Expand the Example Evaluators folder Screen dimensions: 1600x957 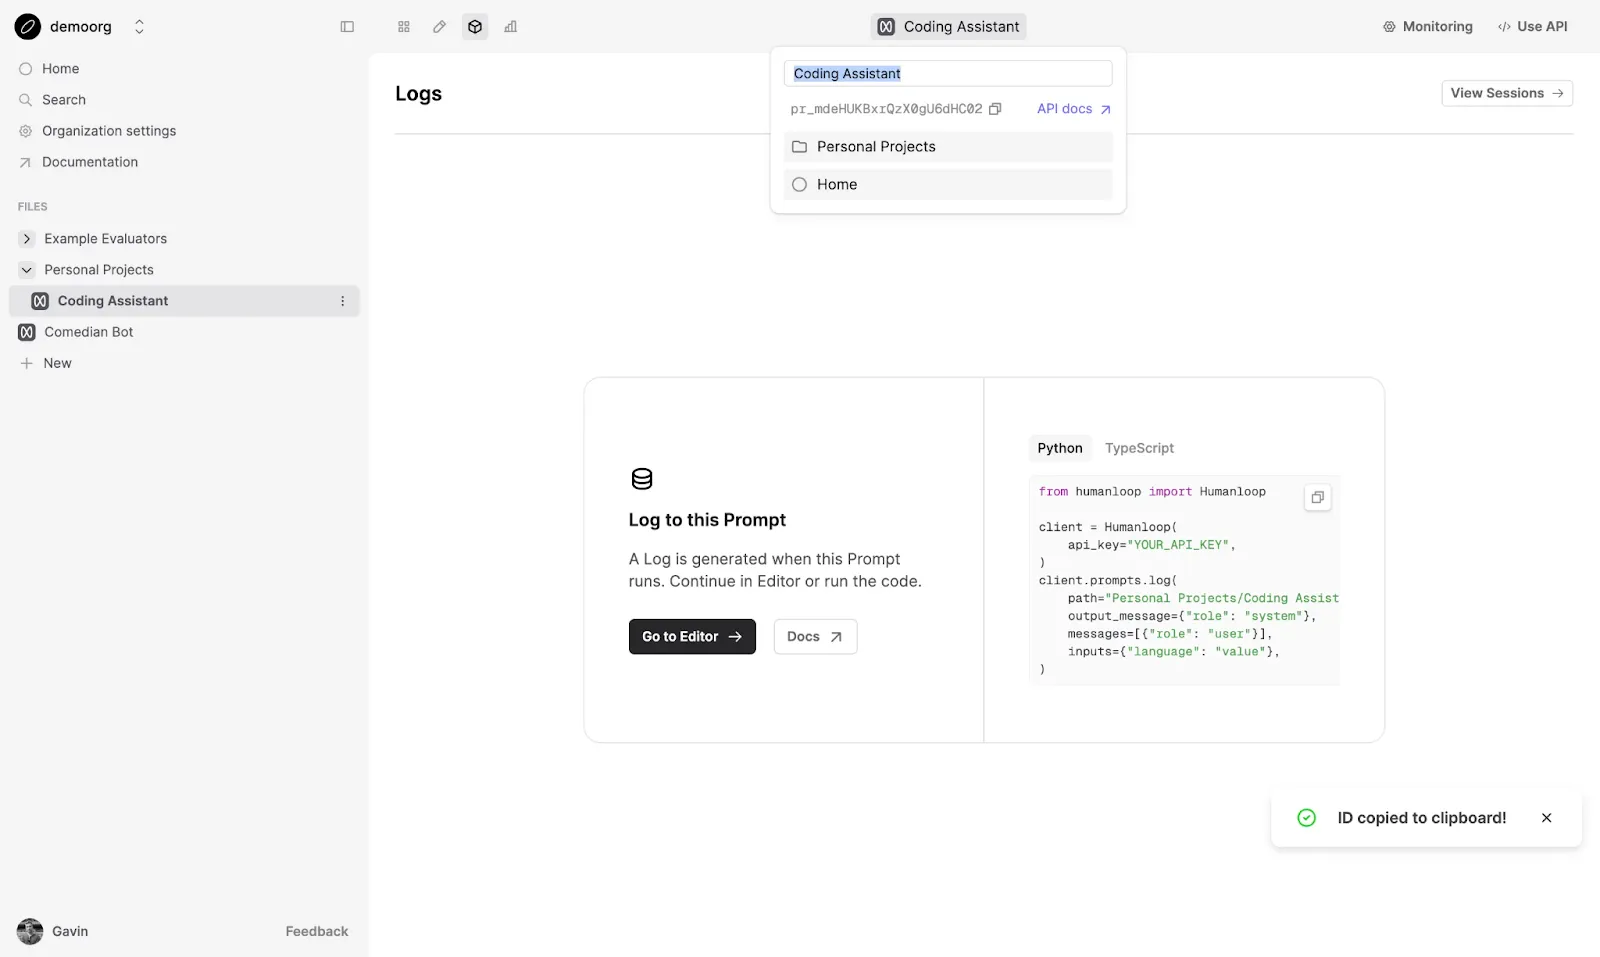(27, 239)
